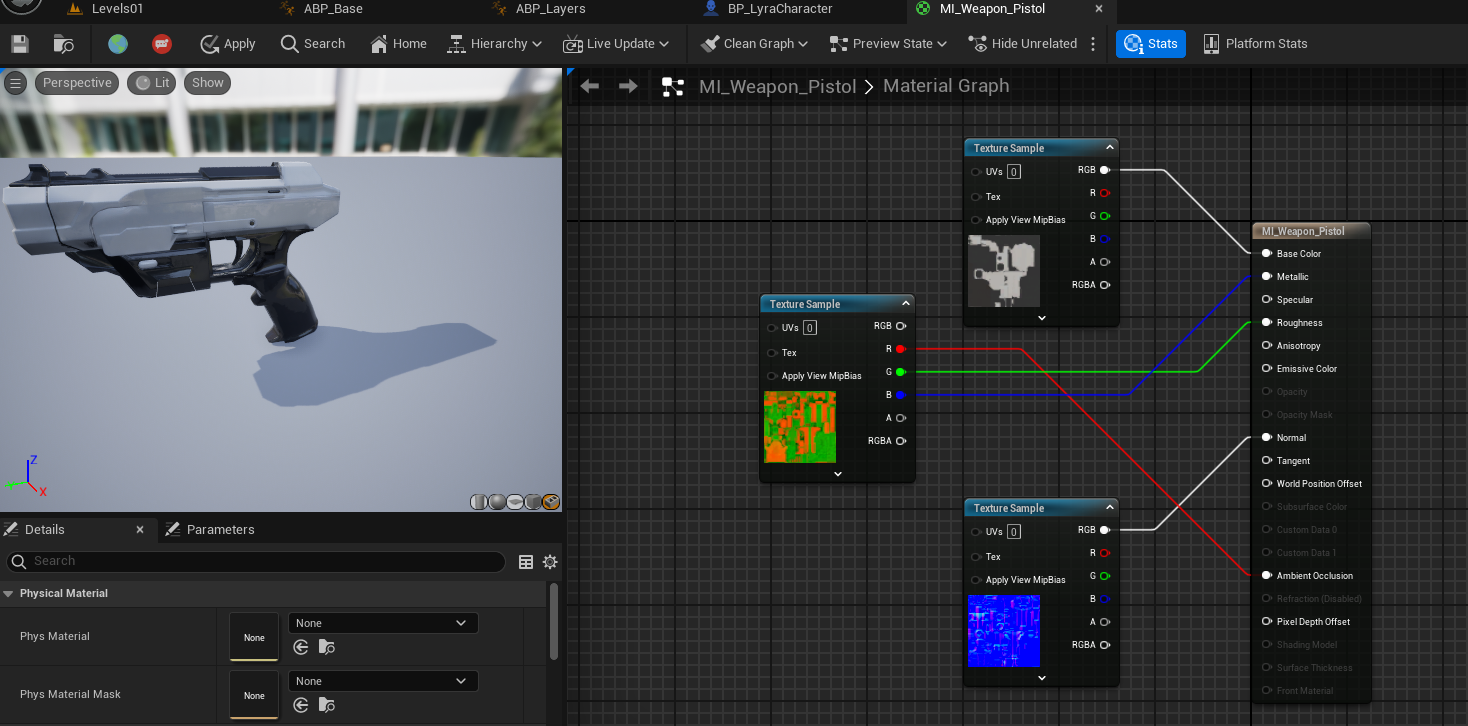Screen dimensions: 1468x726
Task: Use selected asset for Phys Material
Action: pos(301,648)
